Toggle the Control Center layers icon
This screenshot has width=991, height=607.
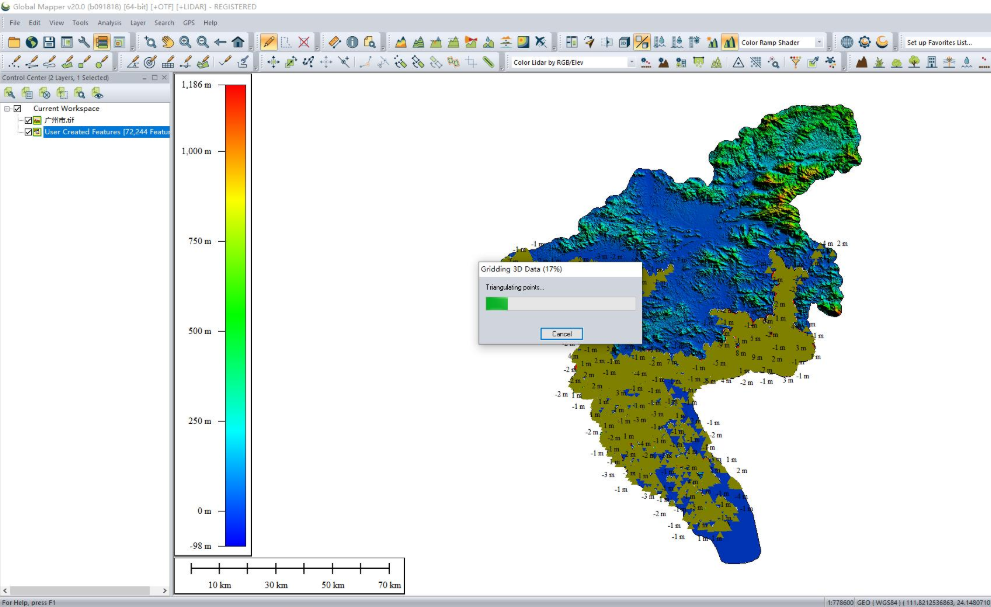tap(101, 42)
